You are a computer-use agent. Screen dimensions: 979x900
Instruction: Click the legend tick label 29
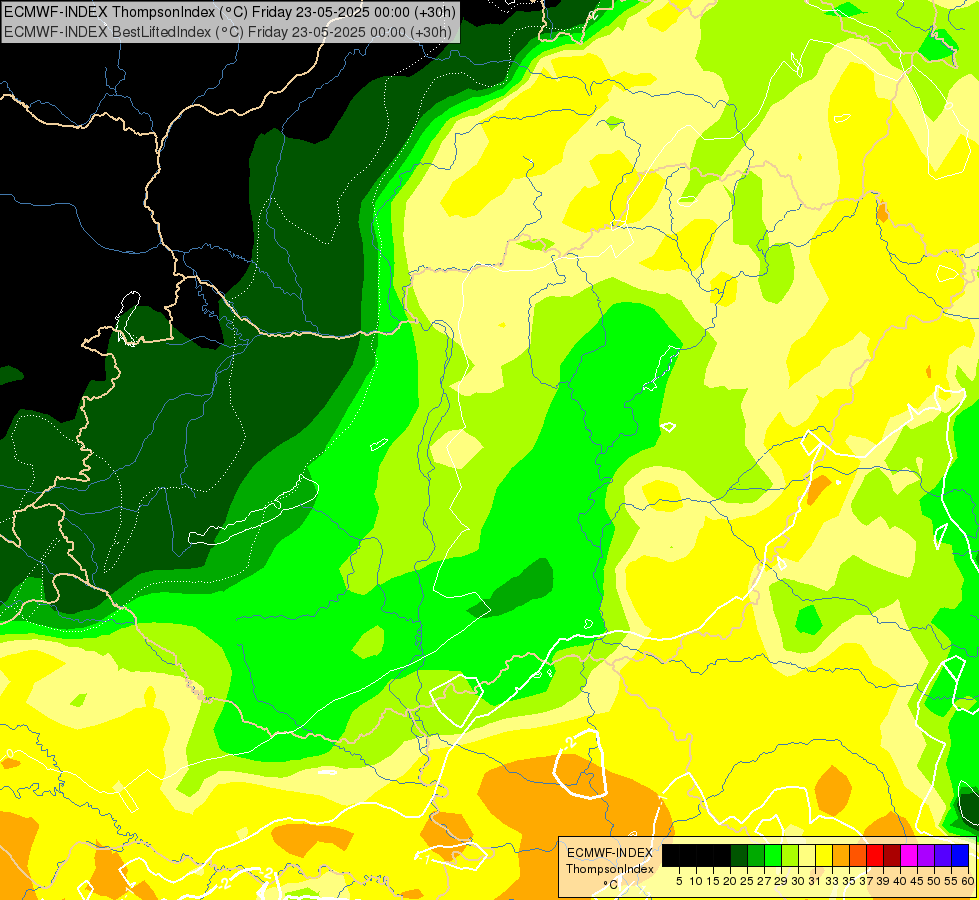781,881
